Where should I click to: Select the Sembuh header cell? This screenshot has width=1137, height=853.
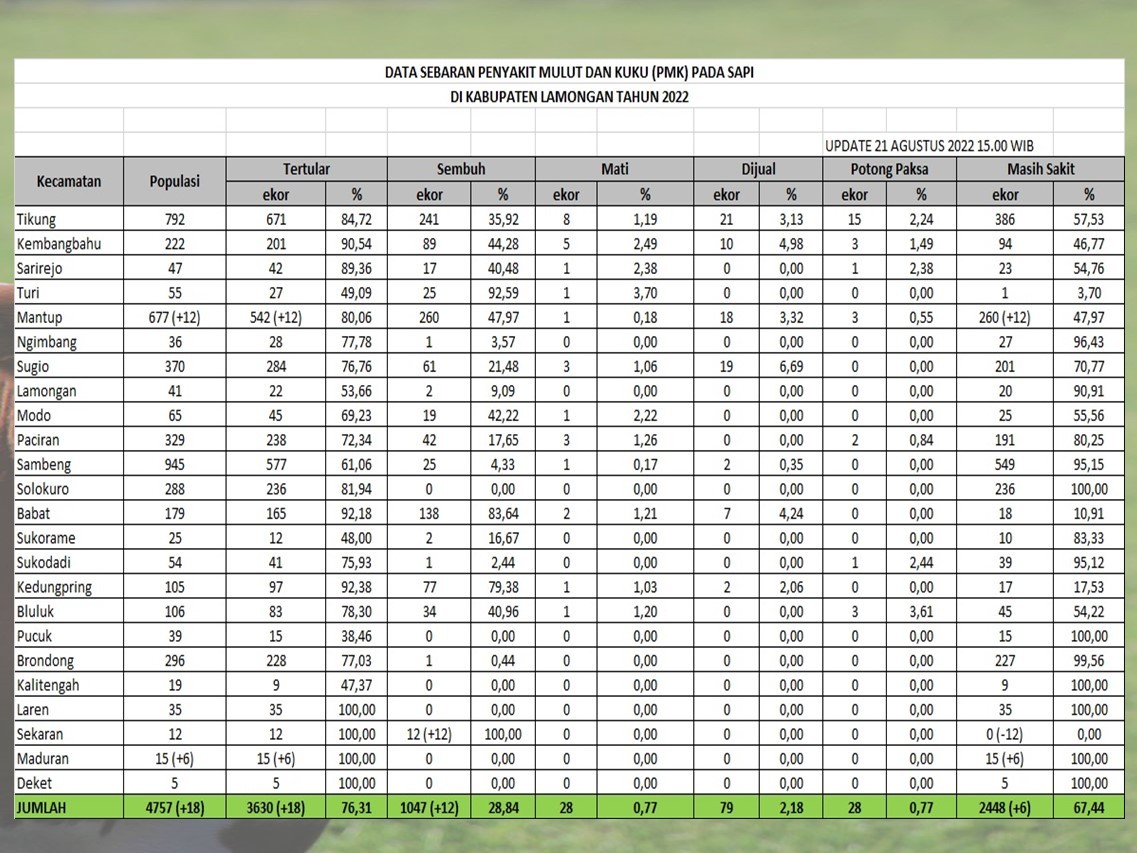click(x=460, y=169)
